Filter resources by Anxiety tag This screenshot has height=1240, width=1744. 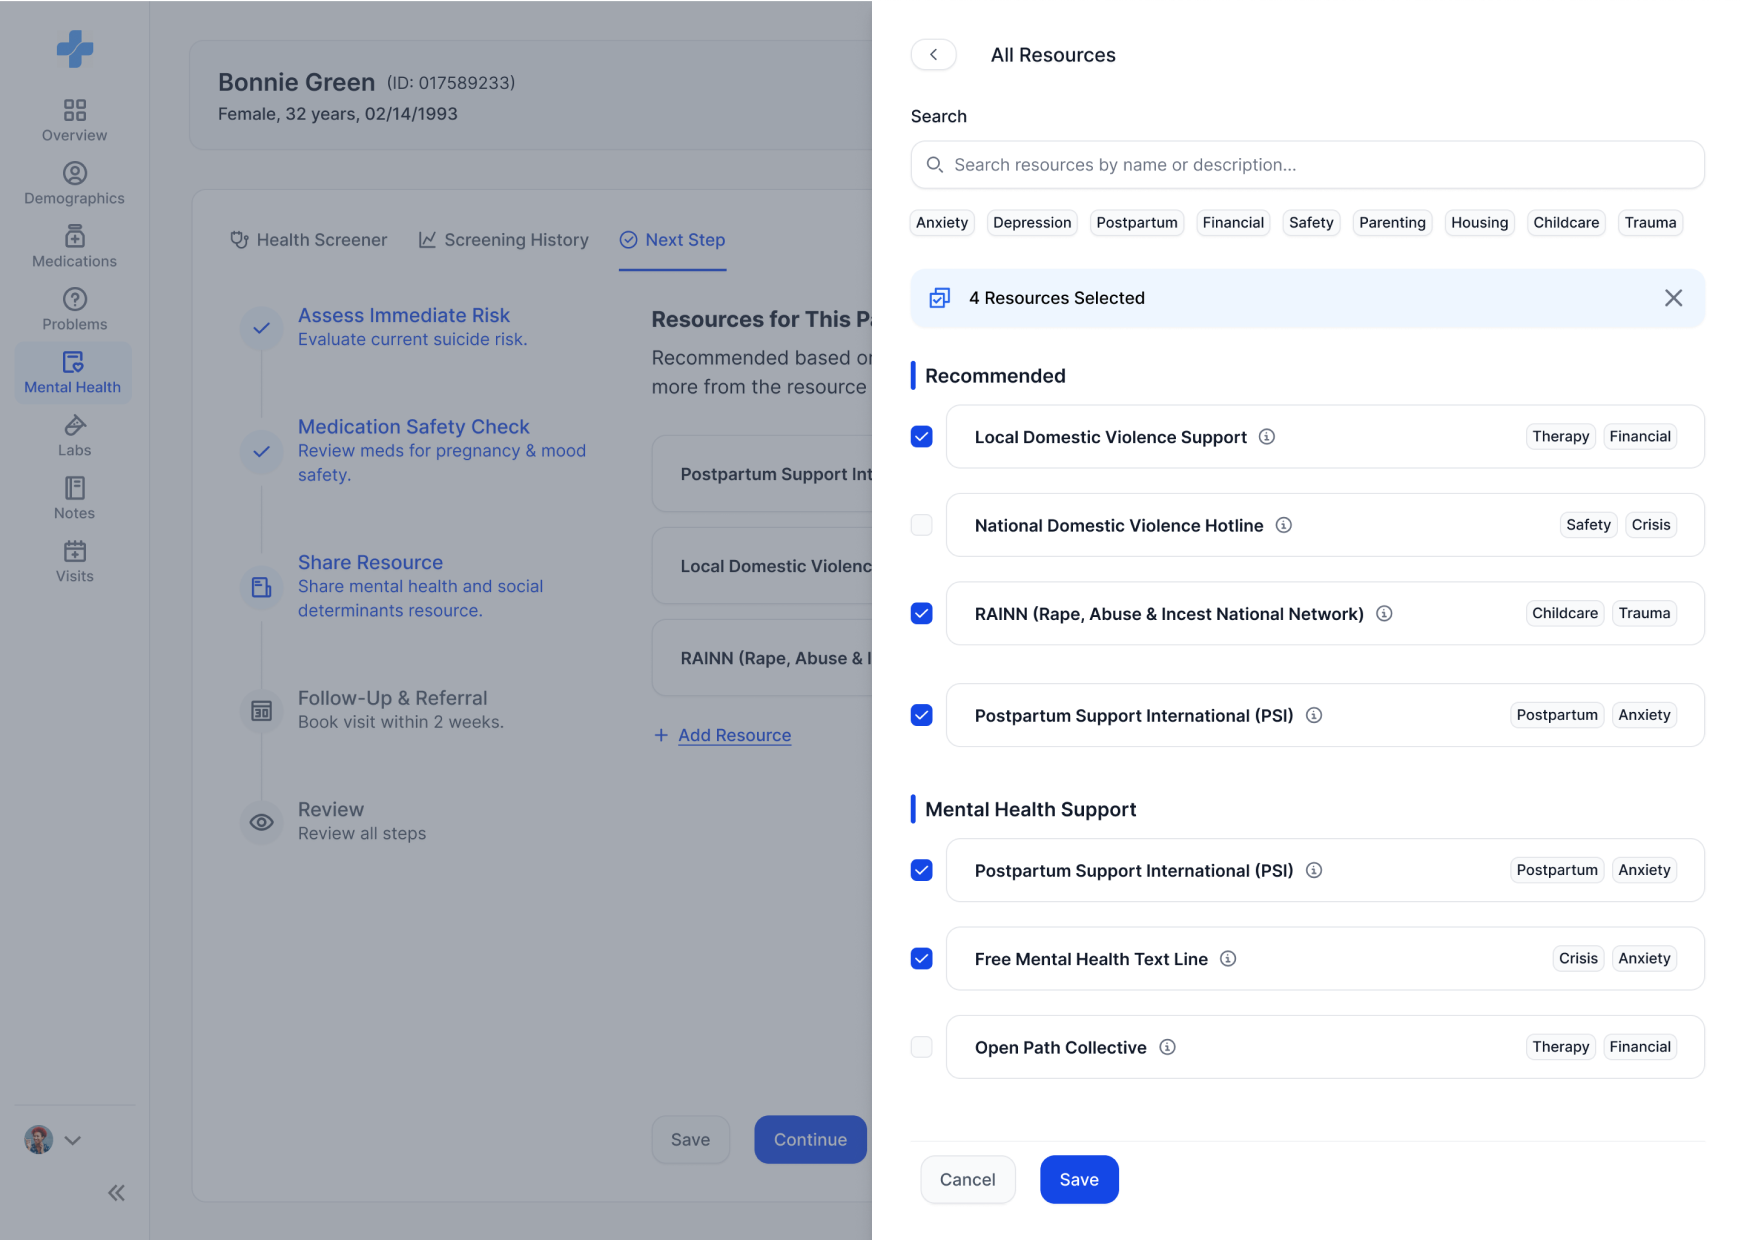coord(942,223)
